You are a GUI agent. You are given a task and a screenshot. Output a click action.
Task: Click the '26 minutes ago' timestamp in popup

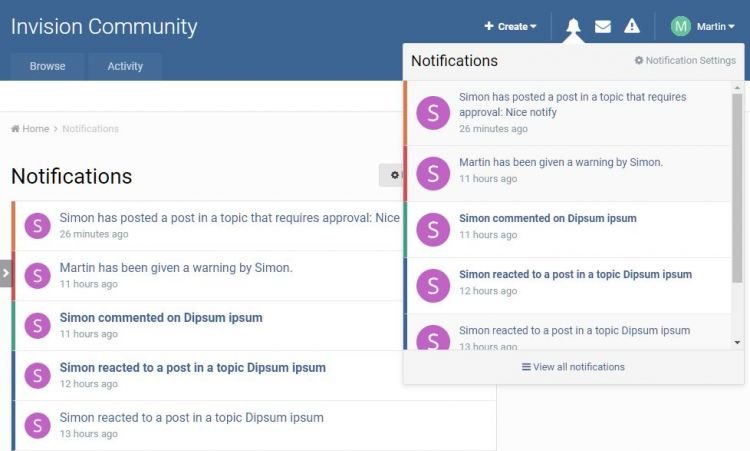coord(493,129)
